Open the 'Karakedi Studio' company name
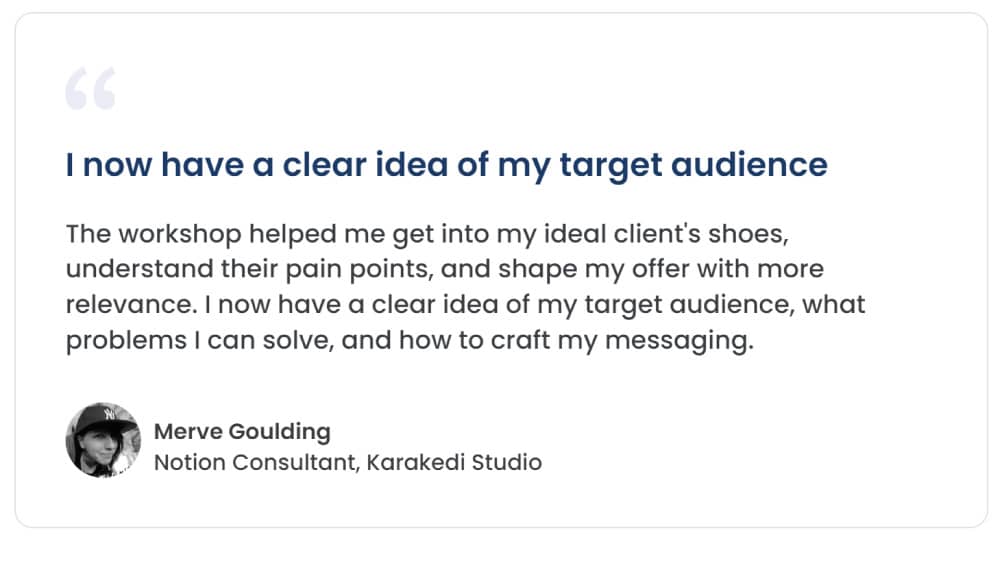Viewport: 1000px width, 572px height. pyautogui.click(x=454, y=462)
